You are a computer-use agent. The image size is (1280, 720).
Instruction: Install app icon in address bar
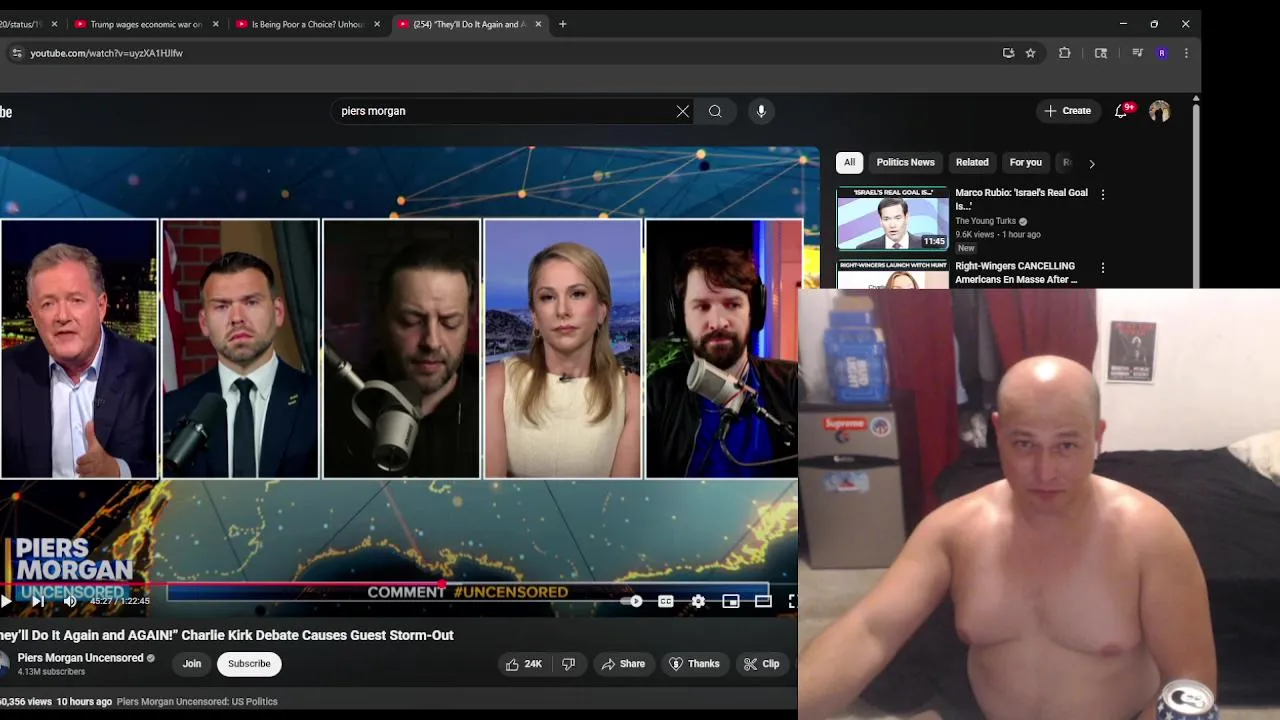pos(1008,53)
